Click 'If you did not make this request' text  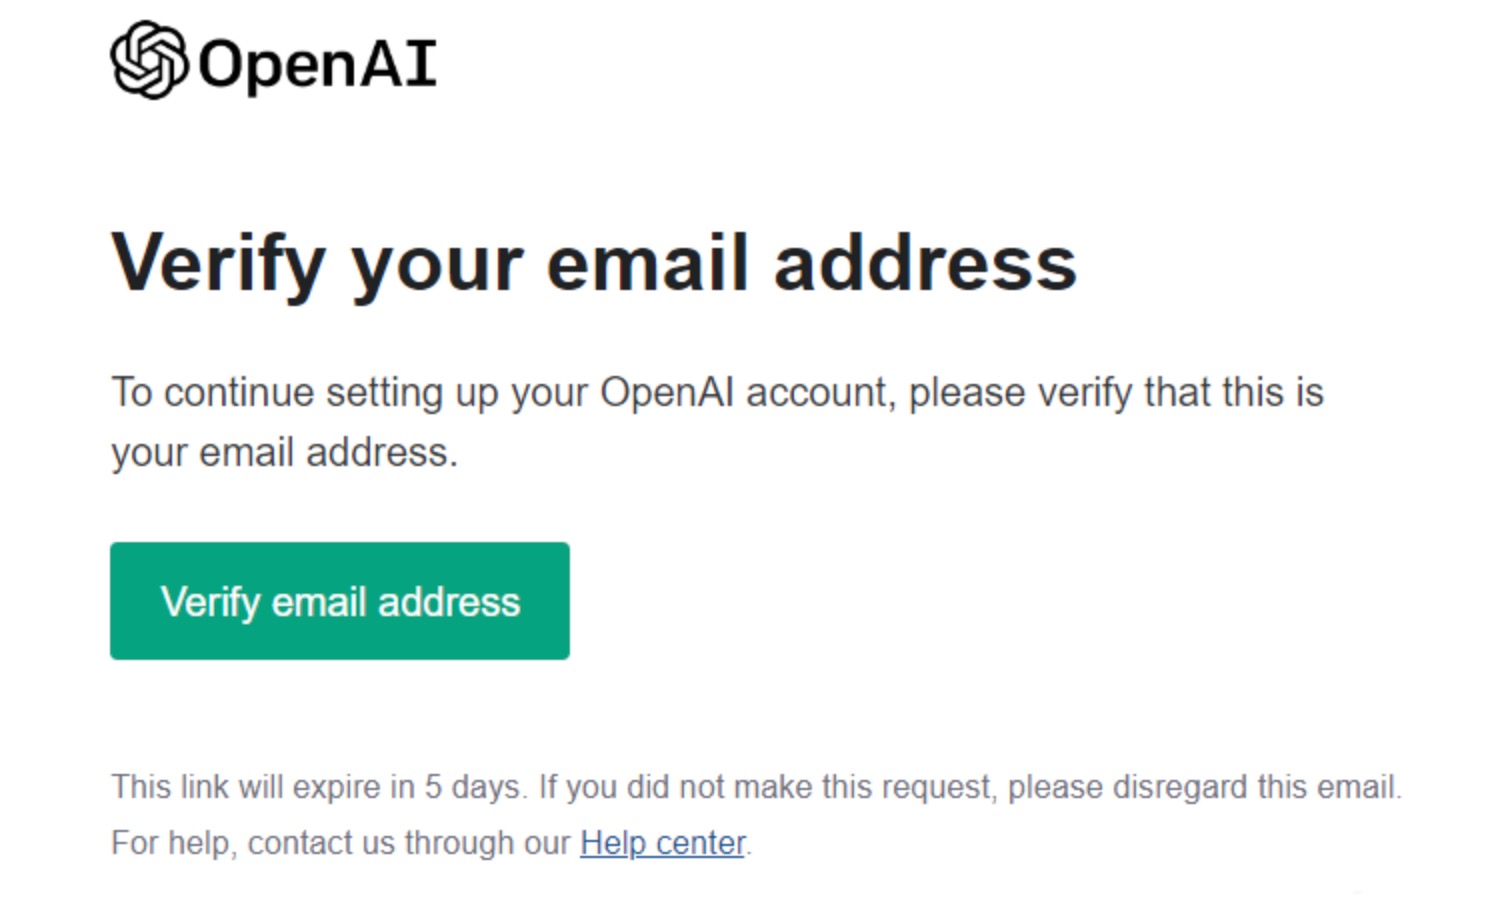click(x=767, y=787)
